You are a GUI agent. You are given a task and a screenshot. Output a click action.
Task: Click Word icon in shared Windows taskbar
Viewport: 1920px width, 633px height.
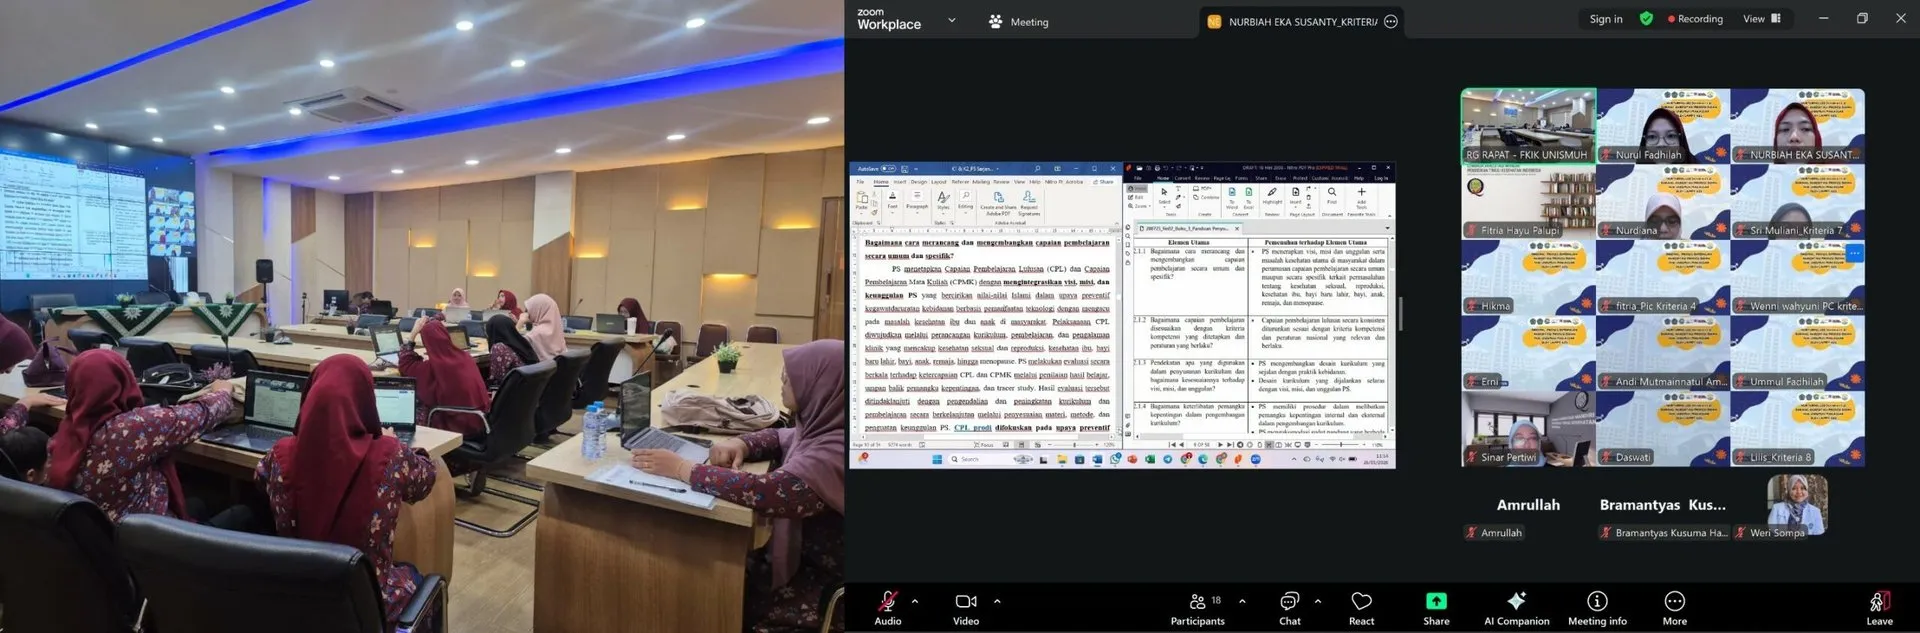coord(1097,459)
